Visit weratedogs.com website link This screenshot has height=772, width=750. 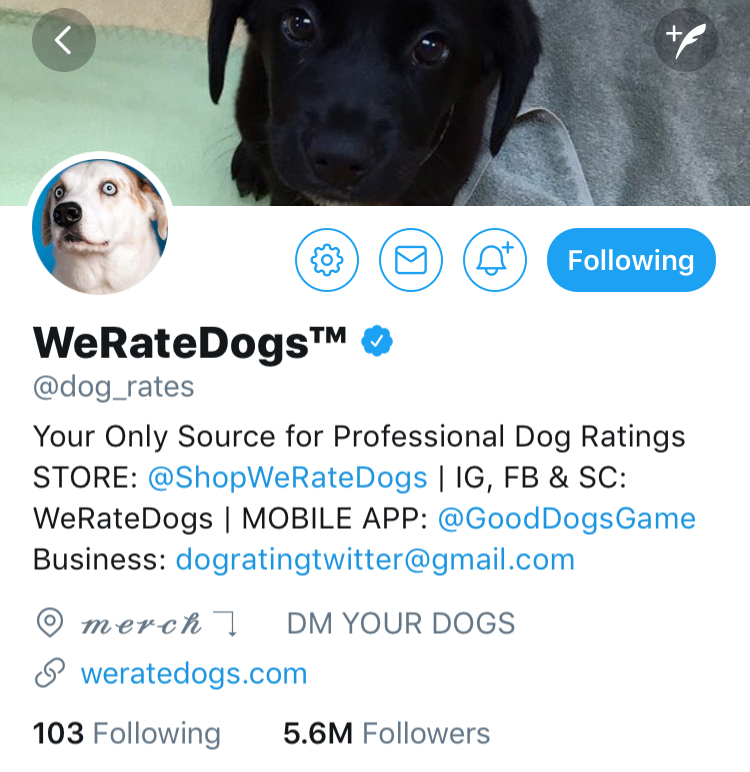click(194, 674)
